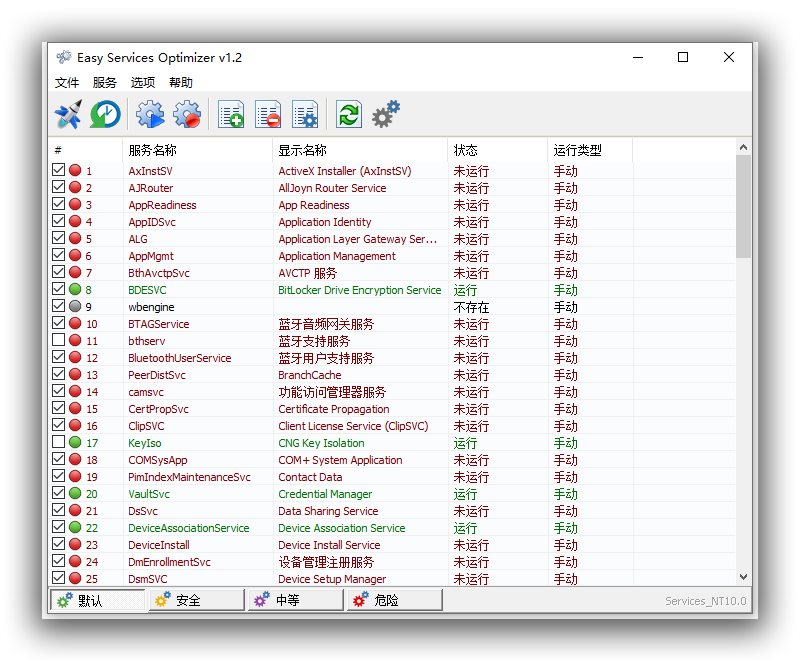This screenshot has width=800, height=661.
Task: Toggle checkbox for camsvc row
Action: point(58,391)
